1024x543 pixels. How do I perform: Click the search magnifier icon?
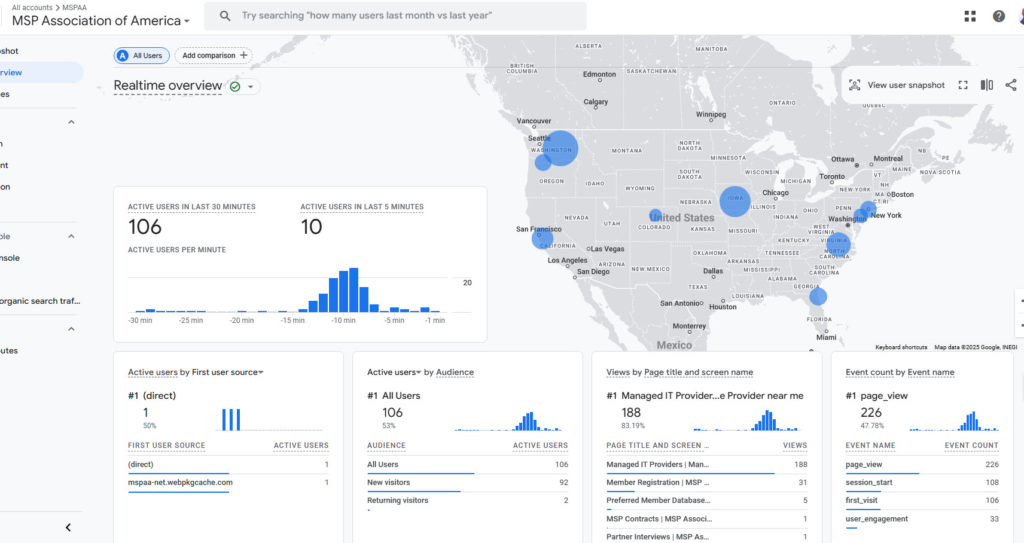tap(225, 16)
